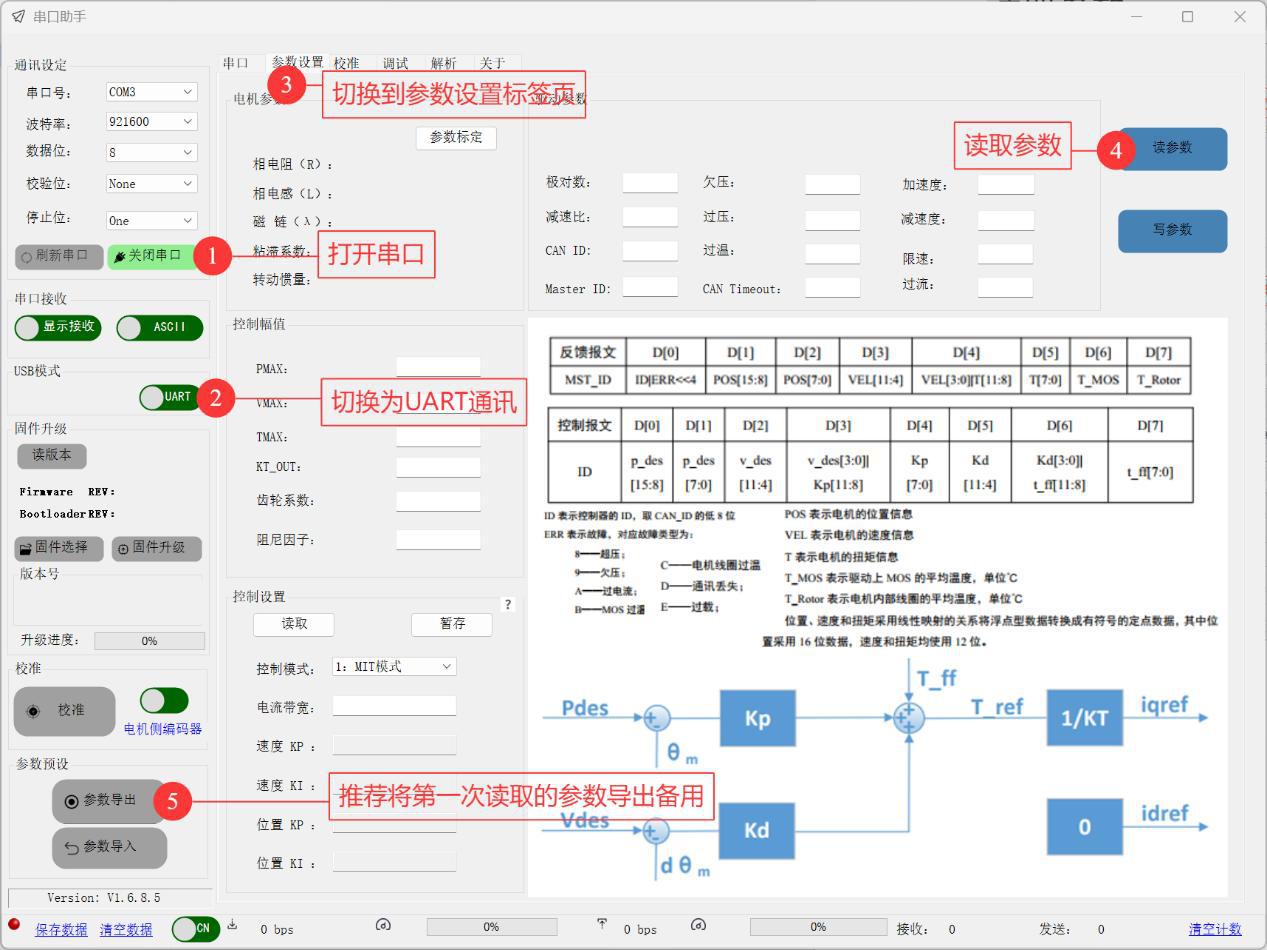Click 参数导入 to import parameters

tap(108, 847)
